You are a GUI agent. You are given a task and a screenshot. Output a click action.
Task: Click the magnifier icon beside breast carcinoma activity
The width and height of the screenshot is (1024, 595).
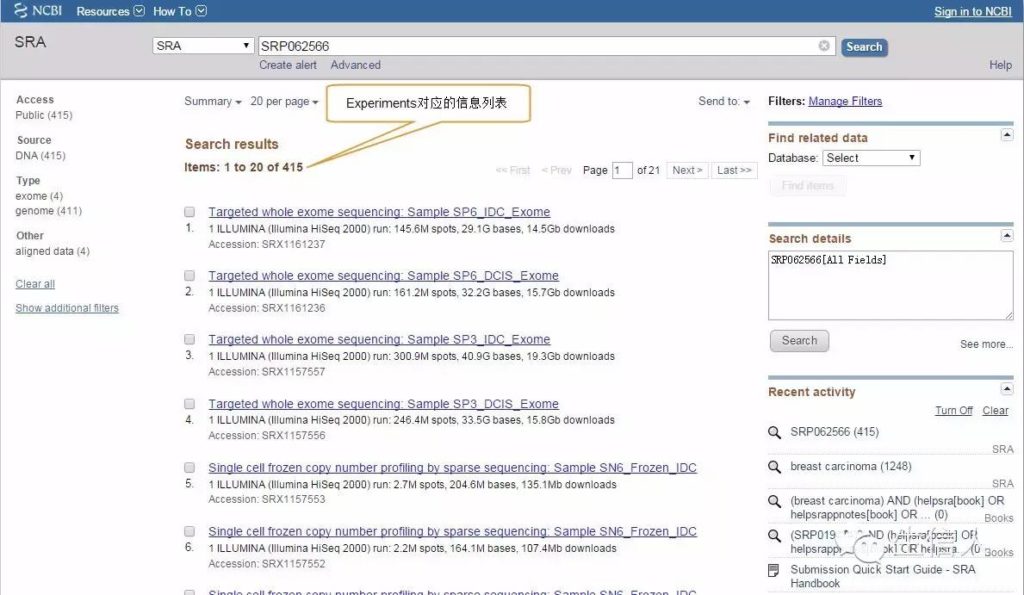tap(775, 466)
